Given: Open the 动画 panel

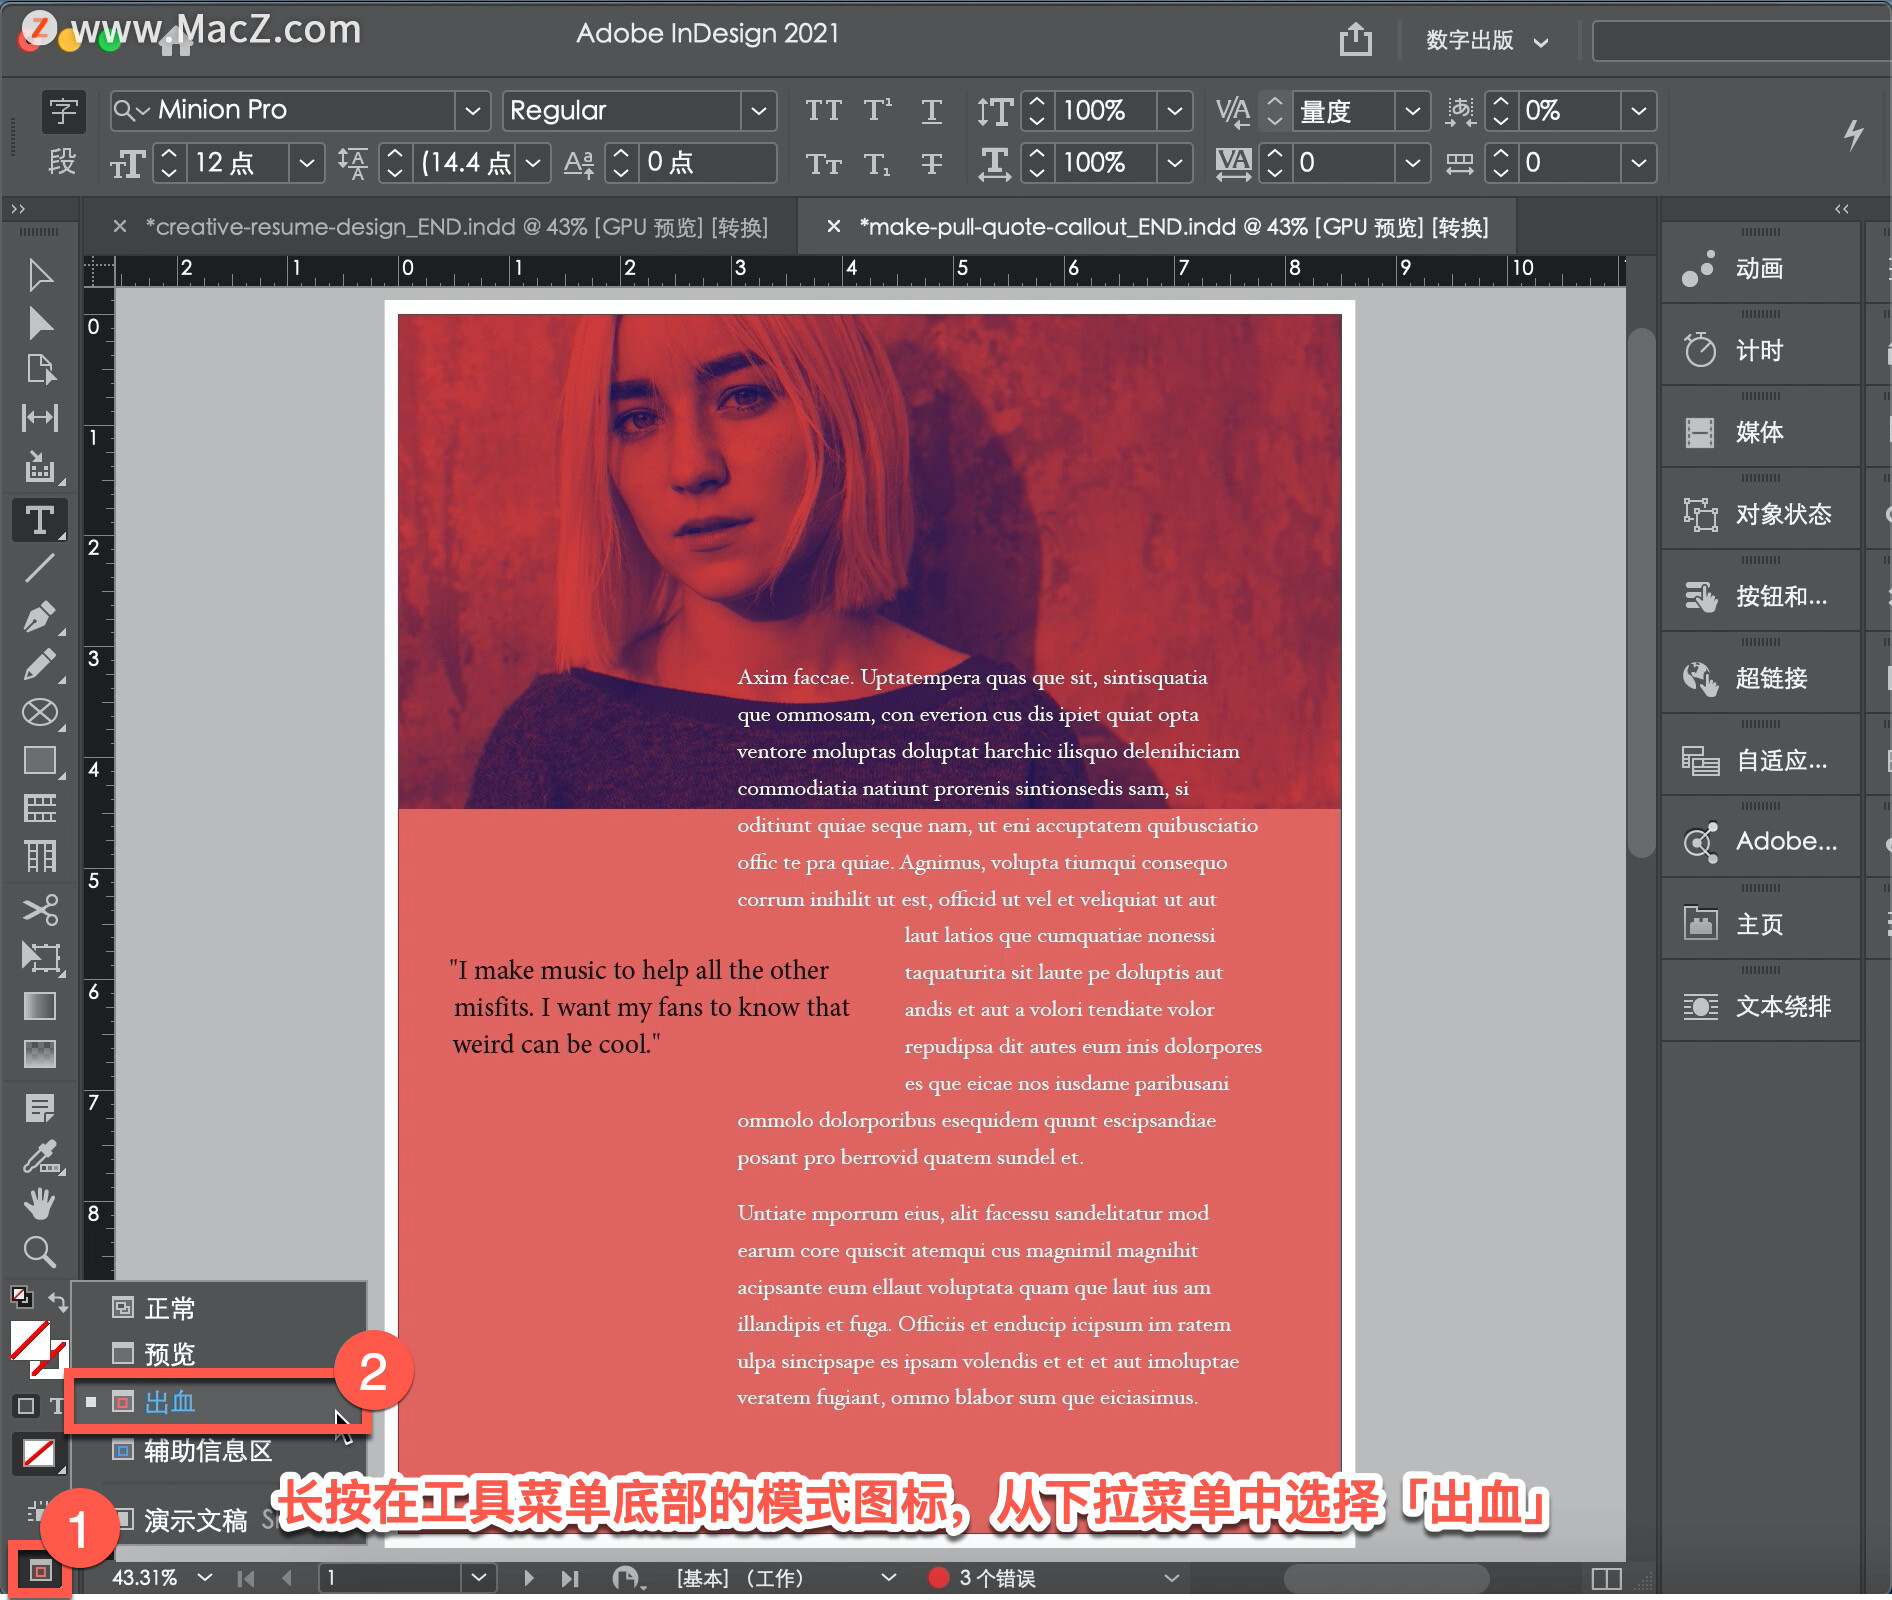Looking at the screenshot, I should 1760,268.
